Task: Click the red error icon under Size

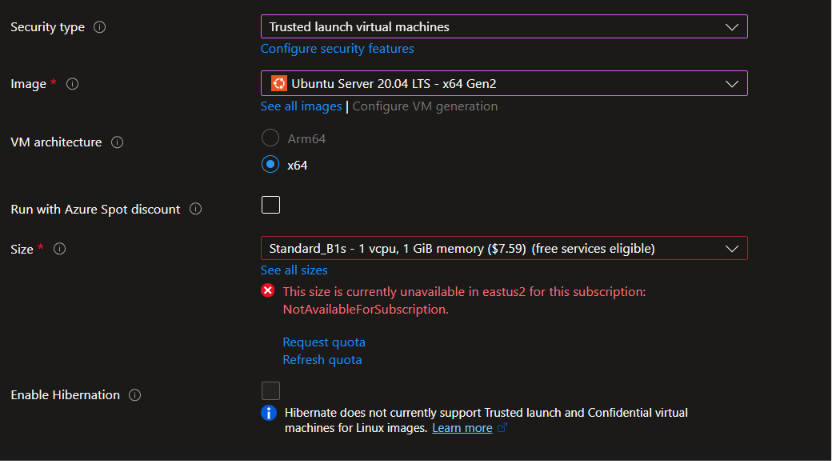Action: pyautogui.click(x=268, y=291)
